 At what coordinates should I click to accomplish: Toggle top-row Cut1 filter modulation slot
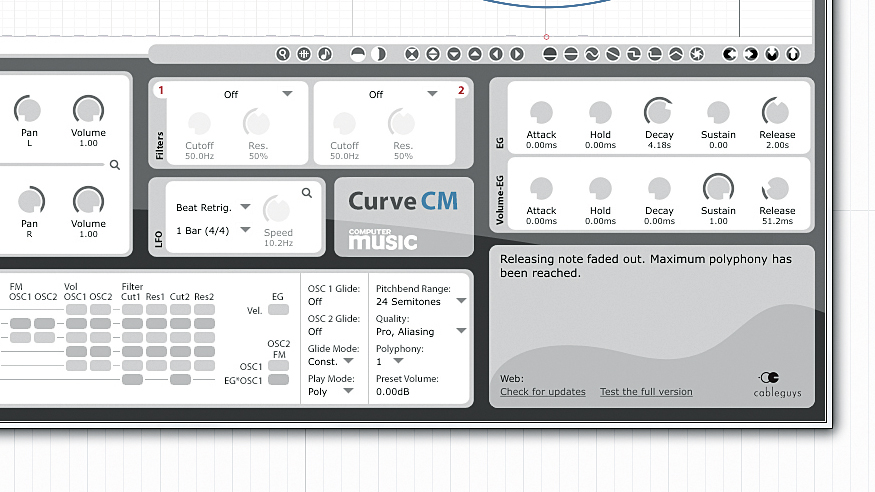point(132,310)
